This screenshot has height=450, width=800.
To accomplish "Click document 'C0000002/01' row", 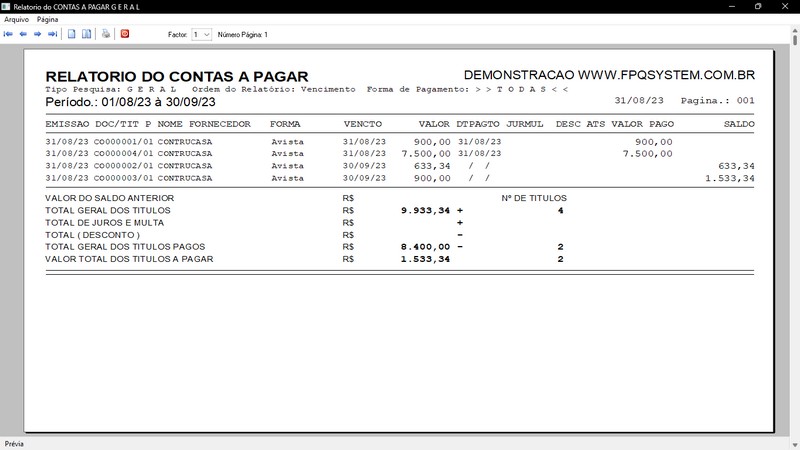I will tap(123, 166).
